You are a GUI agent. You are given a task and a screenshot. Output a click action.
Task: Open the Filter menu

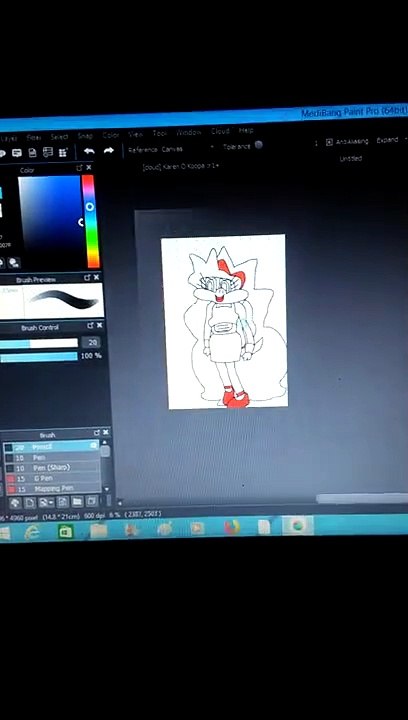click(34, 137)
